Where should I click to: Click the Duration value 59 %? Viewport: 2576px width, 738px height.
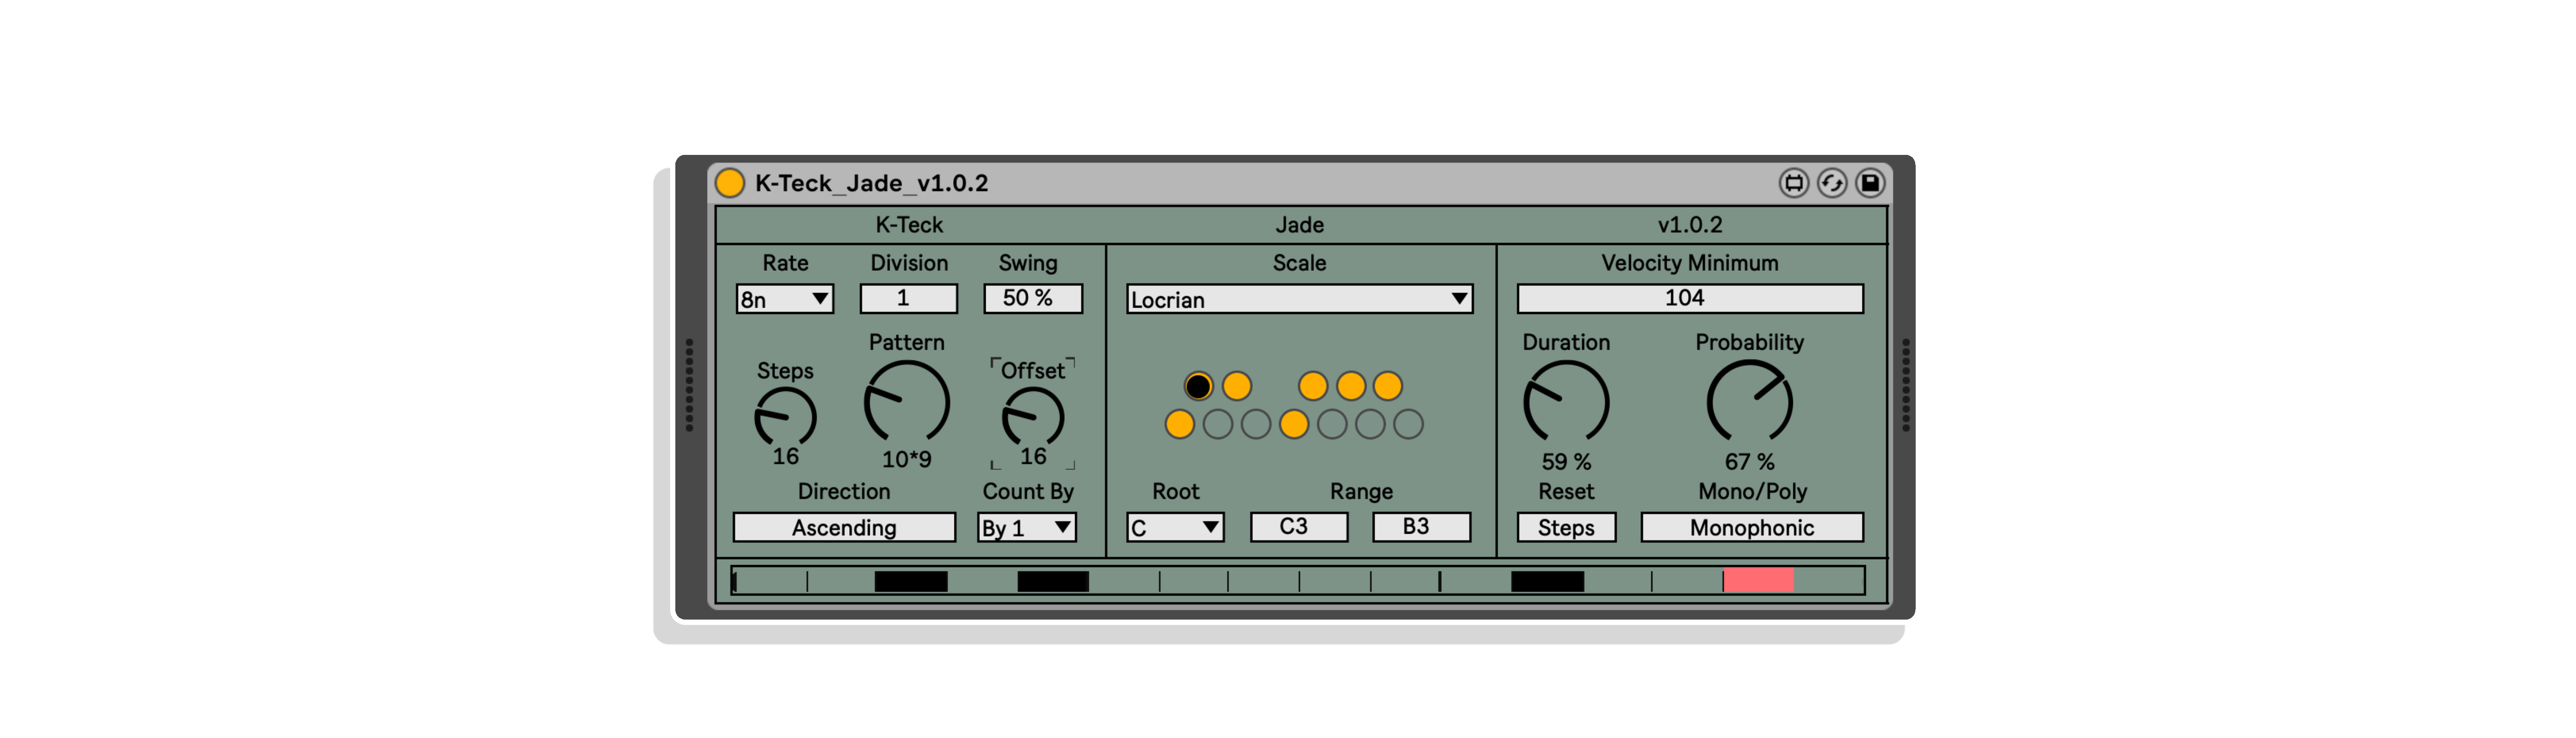1566,462
